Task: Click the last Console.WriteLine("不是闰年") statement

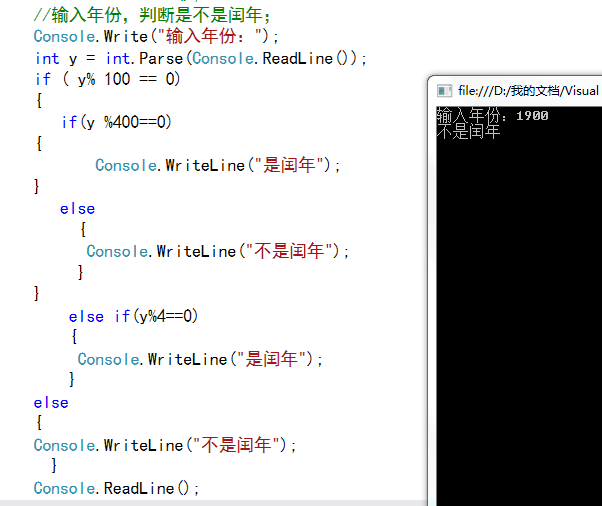Action: coord(165,446)
